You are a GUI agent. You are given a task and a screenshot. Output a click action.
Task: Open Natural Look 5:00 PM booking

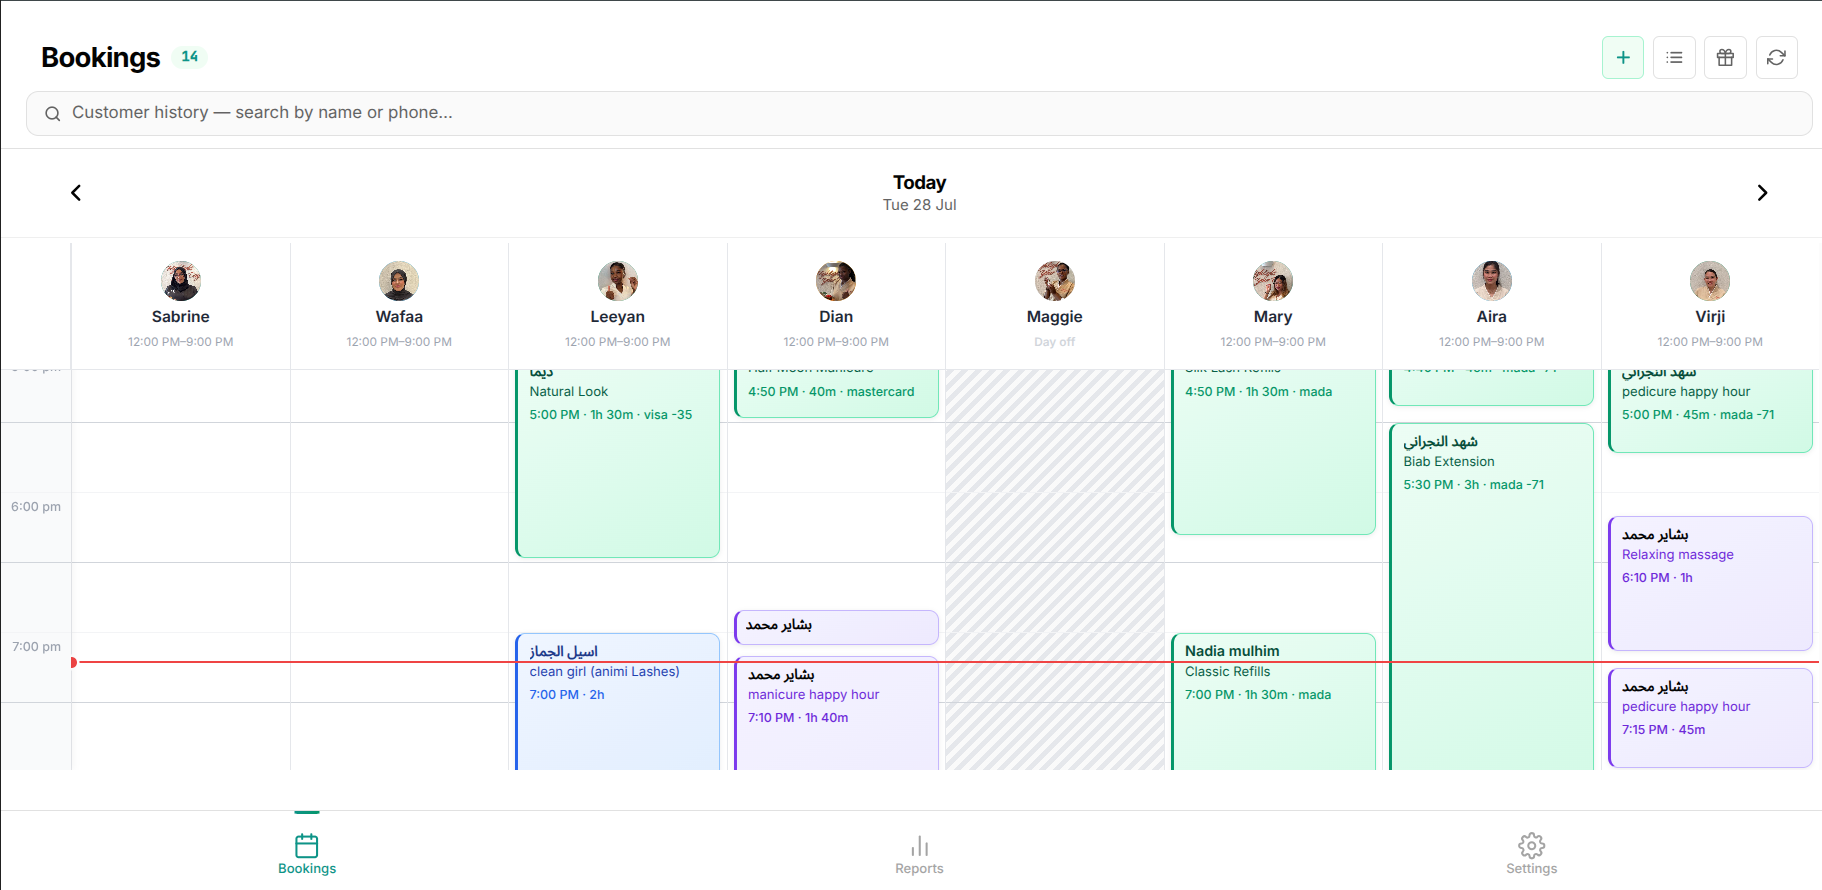point(618,463)
